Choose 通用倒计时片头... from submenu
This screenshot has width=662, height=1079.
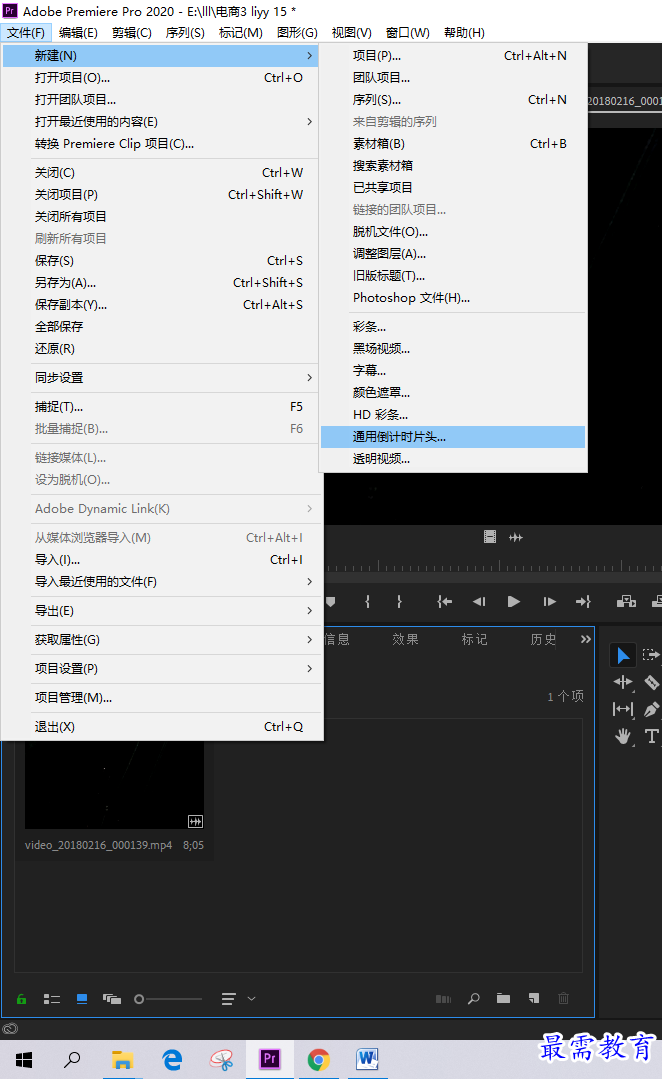pyautogui.click(x=453, y=437)
